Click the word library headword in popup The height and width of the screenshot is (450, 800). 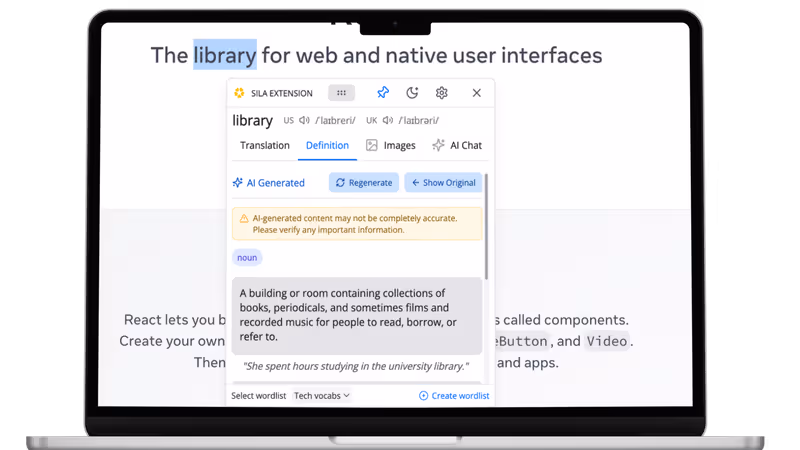253,120
